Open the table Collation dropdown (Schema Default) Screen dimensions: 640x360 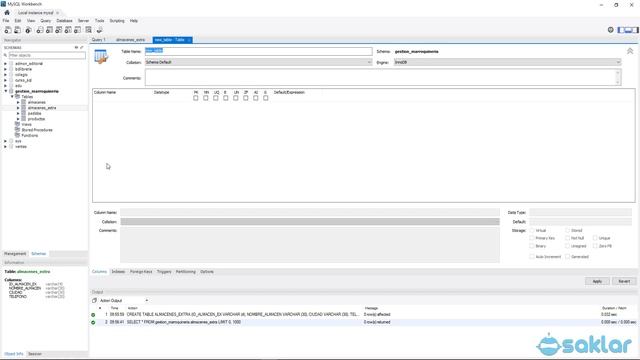258,62
